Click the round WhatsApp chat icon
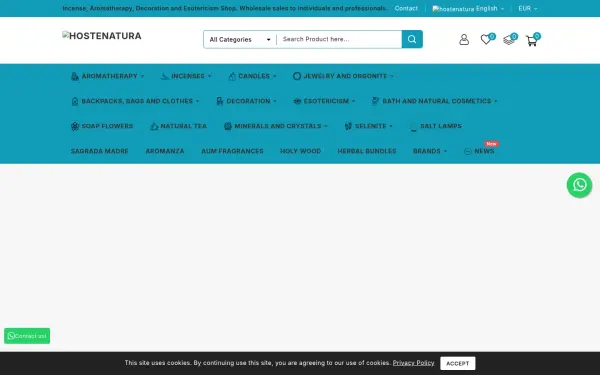The width and height of the screenshot is (600, 375). click(579, 185)
